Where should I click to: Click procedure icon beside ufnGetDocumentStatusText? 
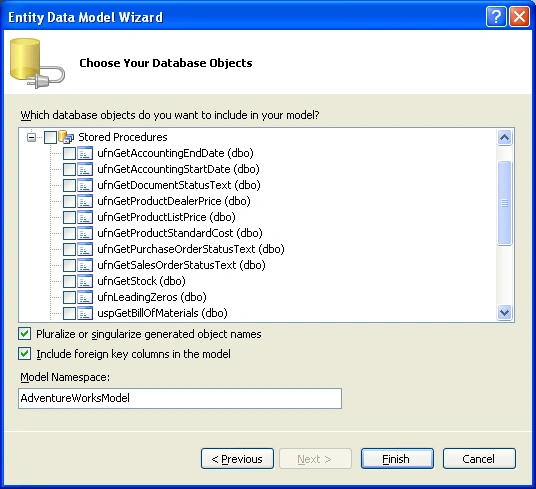coord(85,186)
